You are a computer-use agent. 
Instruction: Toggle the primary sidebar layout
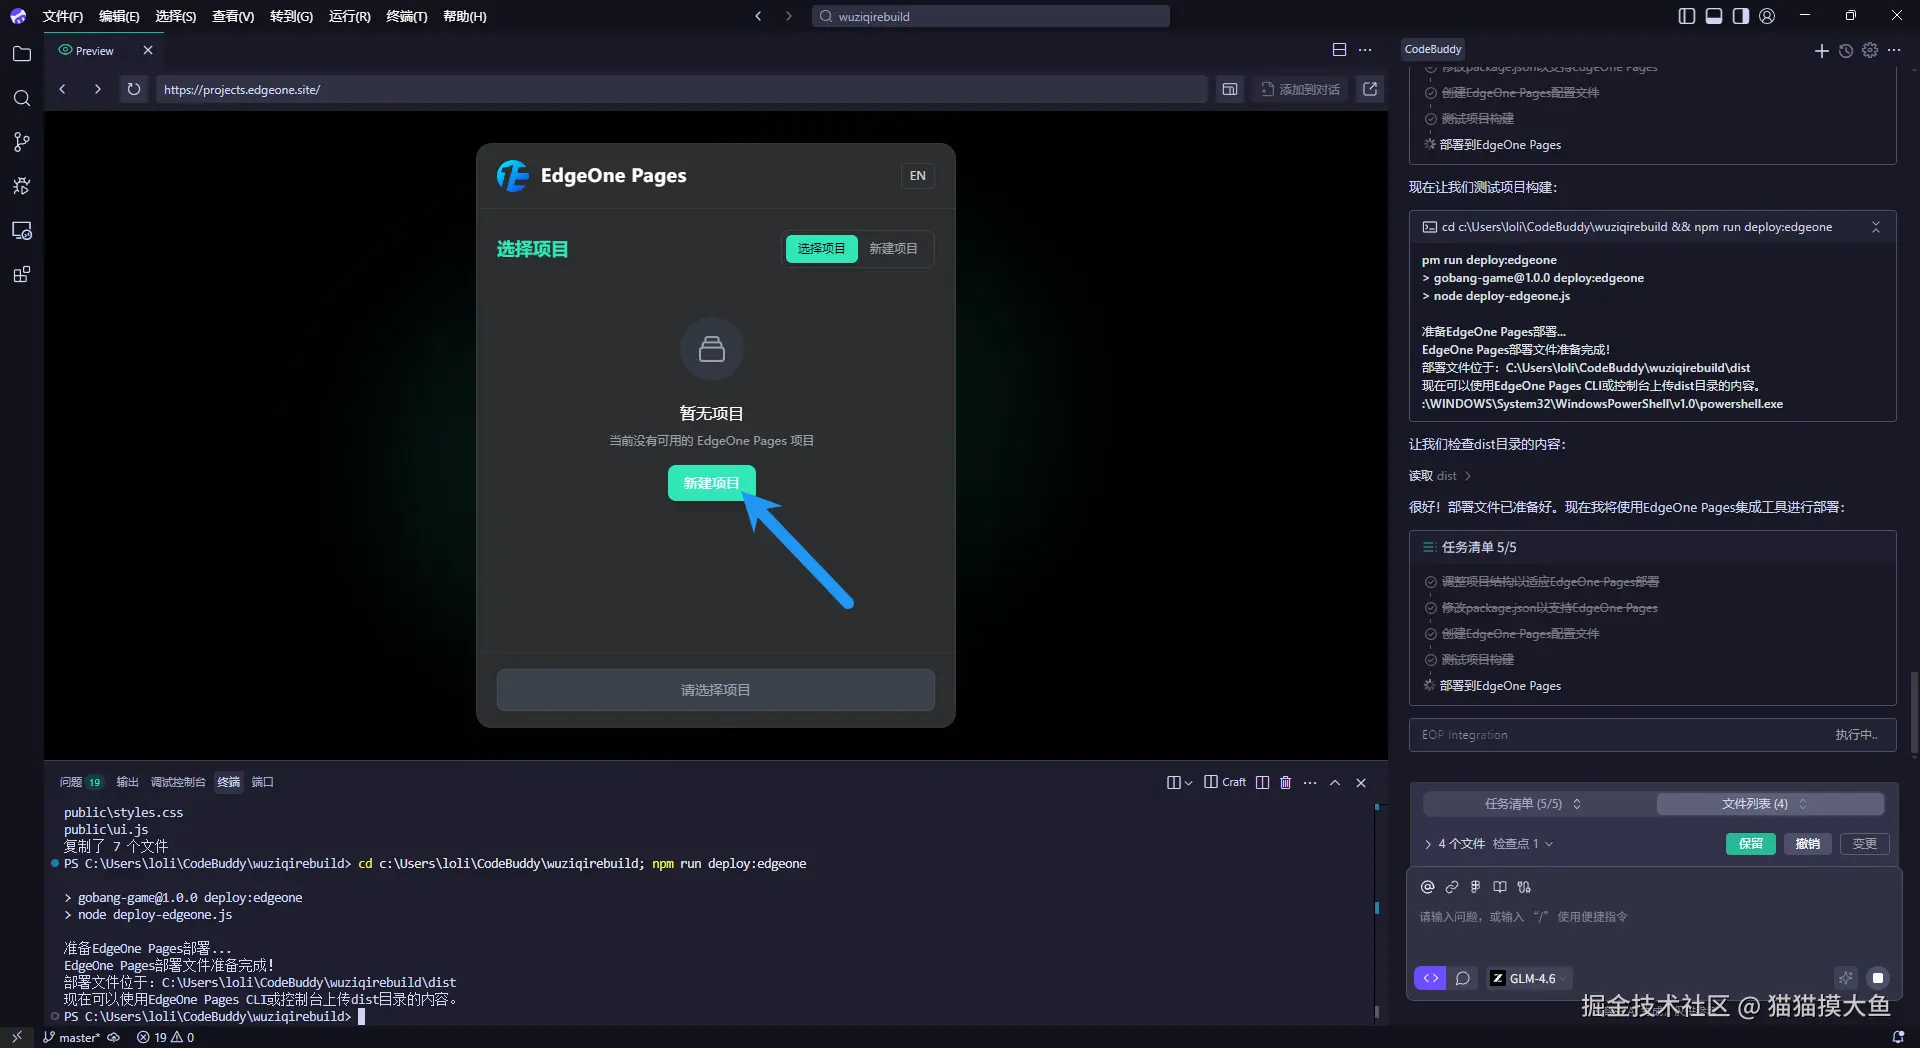[1687, 16]
